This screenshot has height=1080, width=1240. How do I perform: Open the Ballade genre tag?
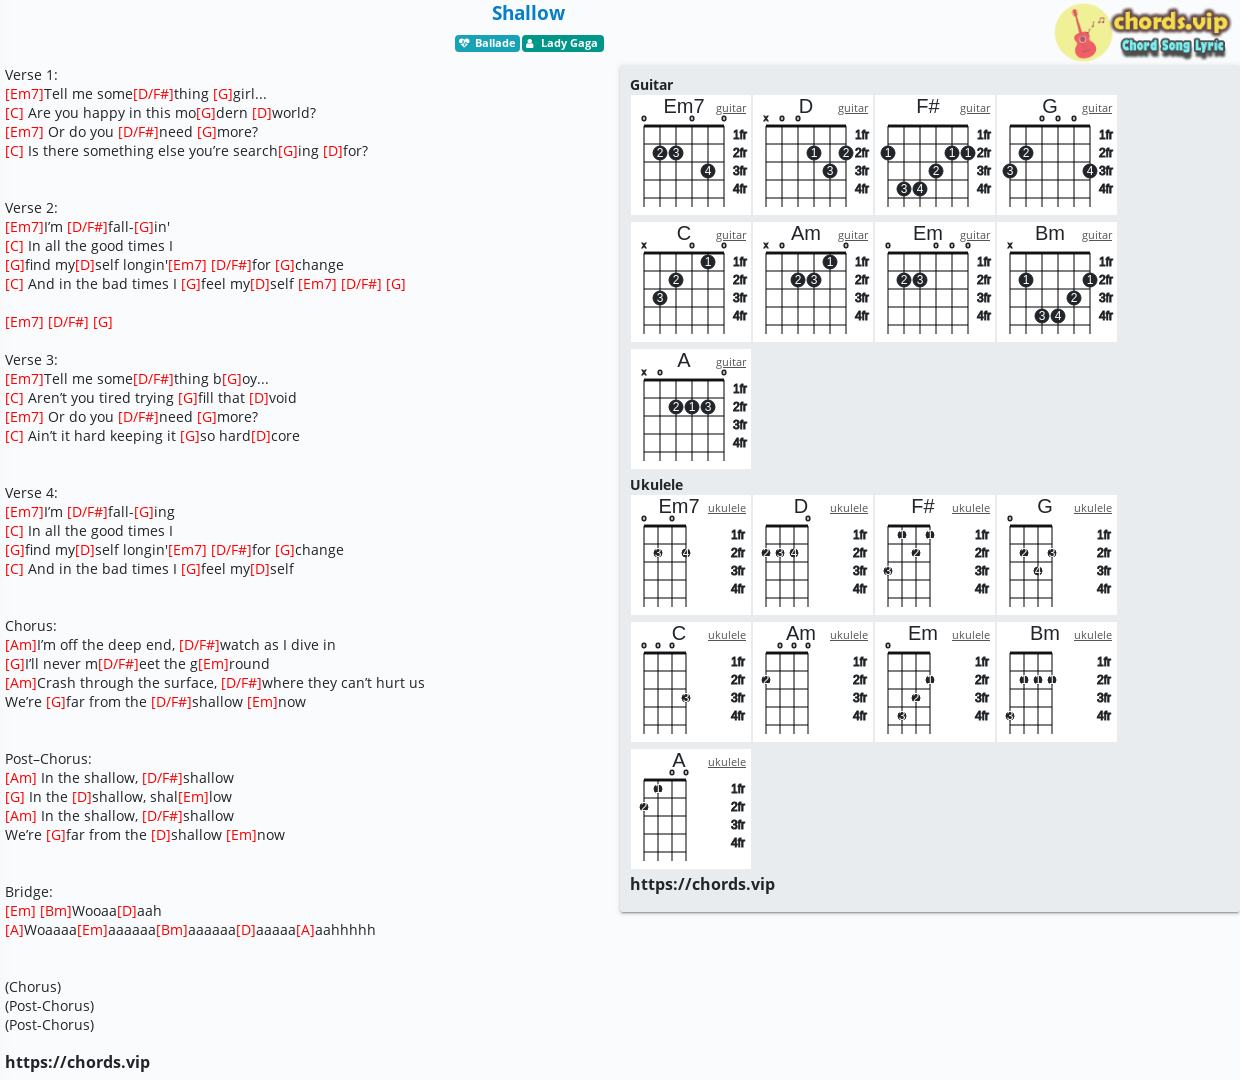tap(487, 43)
